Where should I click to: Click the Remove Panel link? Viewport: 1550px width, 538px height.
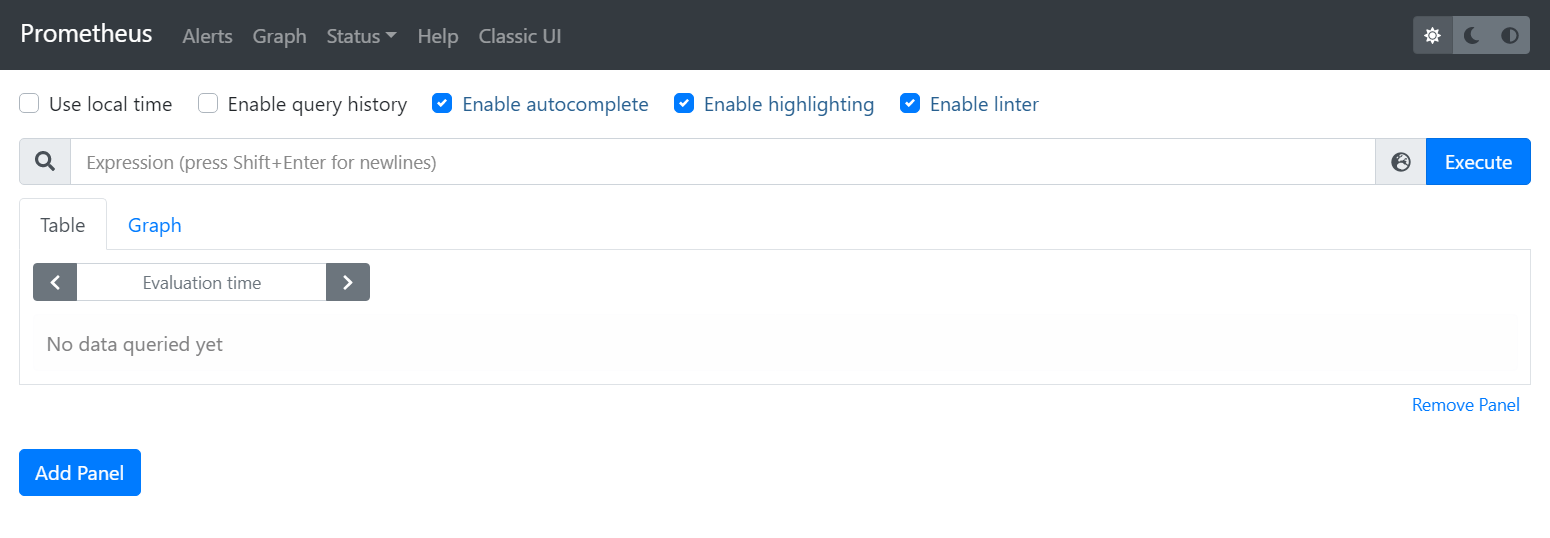(1465, 405)
